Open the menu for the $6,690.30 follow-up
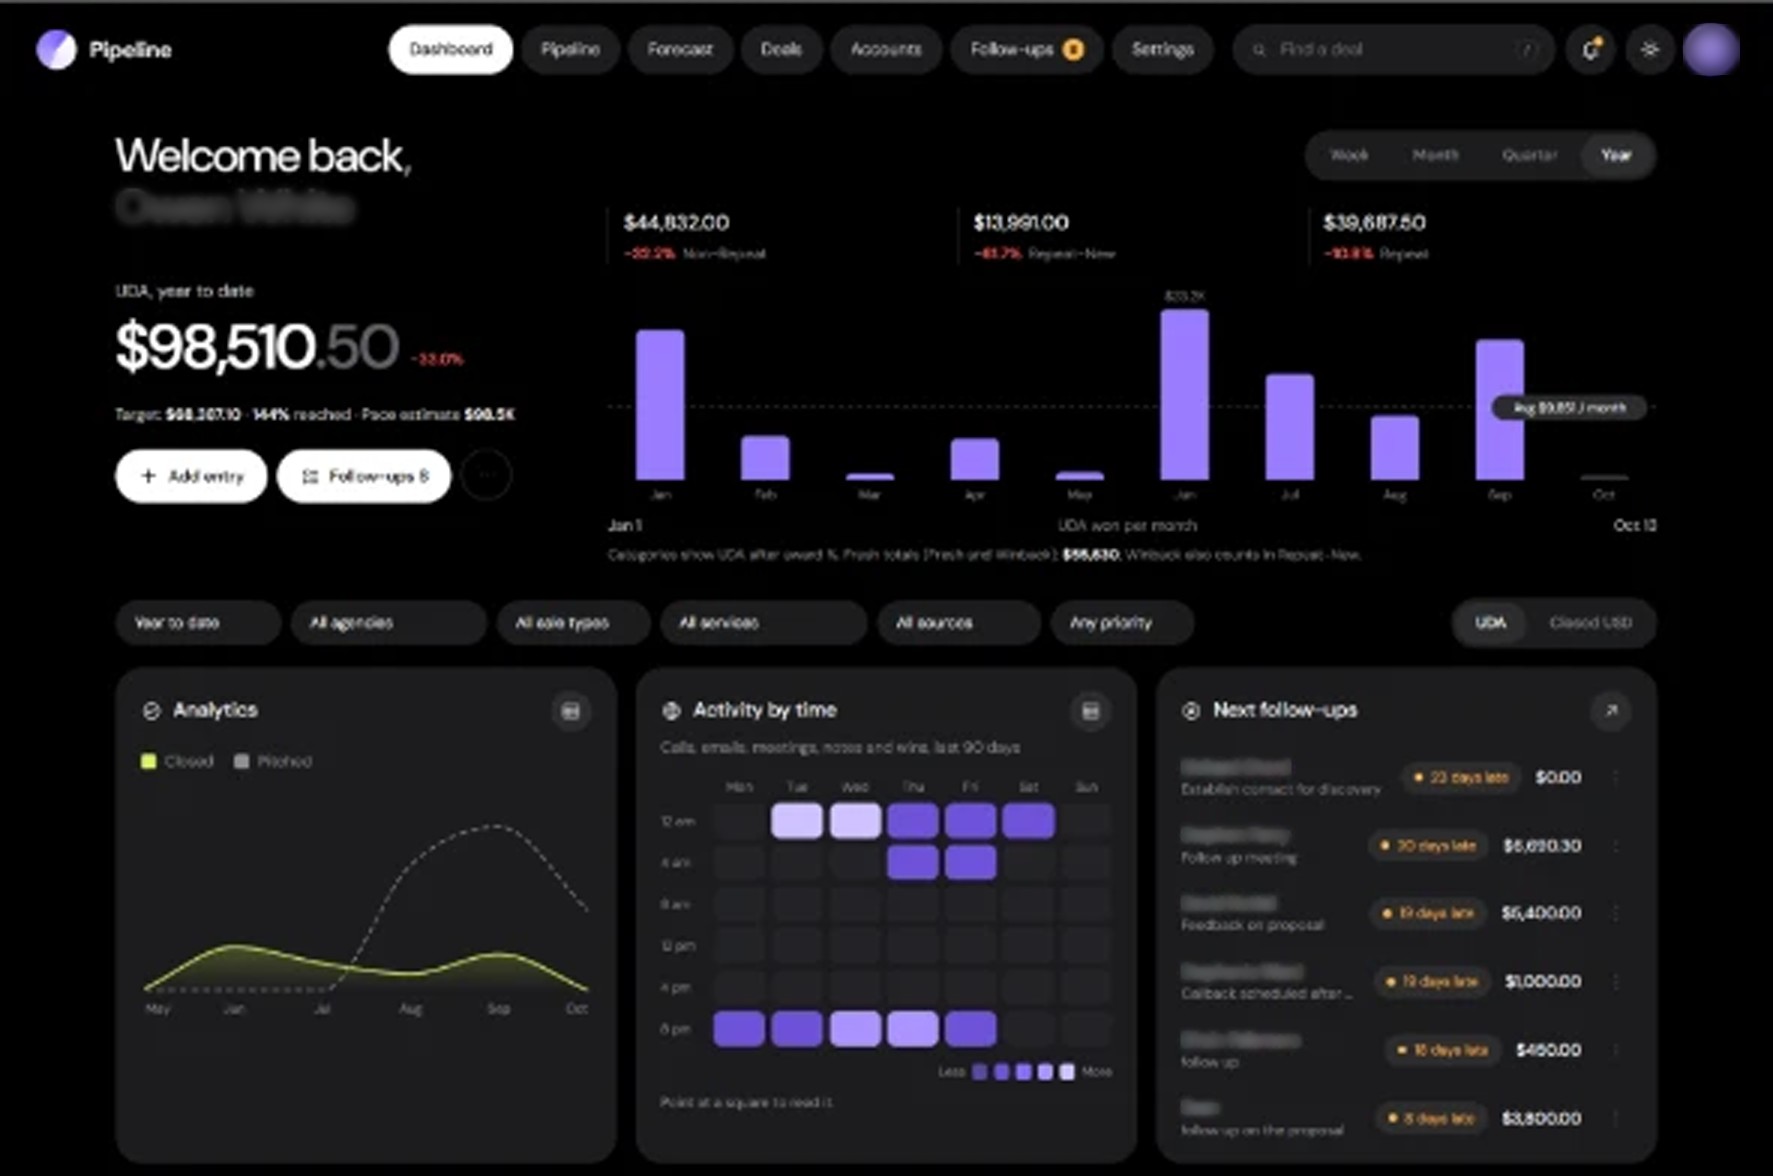The height and width of the screenshot is (1176, 1773). [x=1616, y=846]
